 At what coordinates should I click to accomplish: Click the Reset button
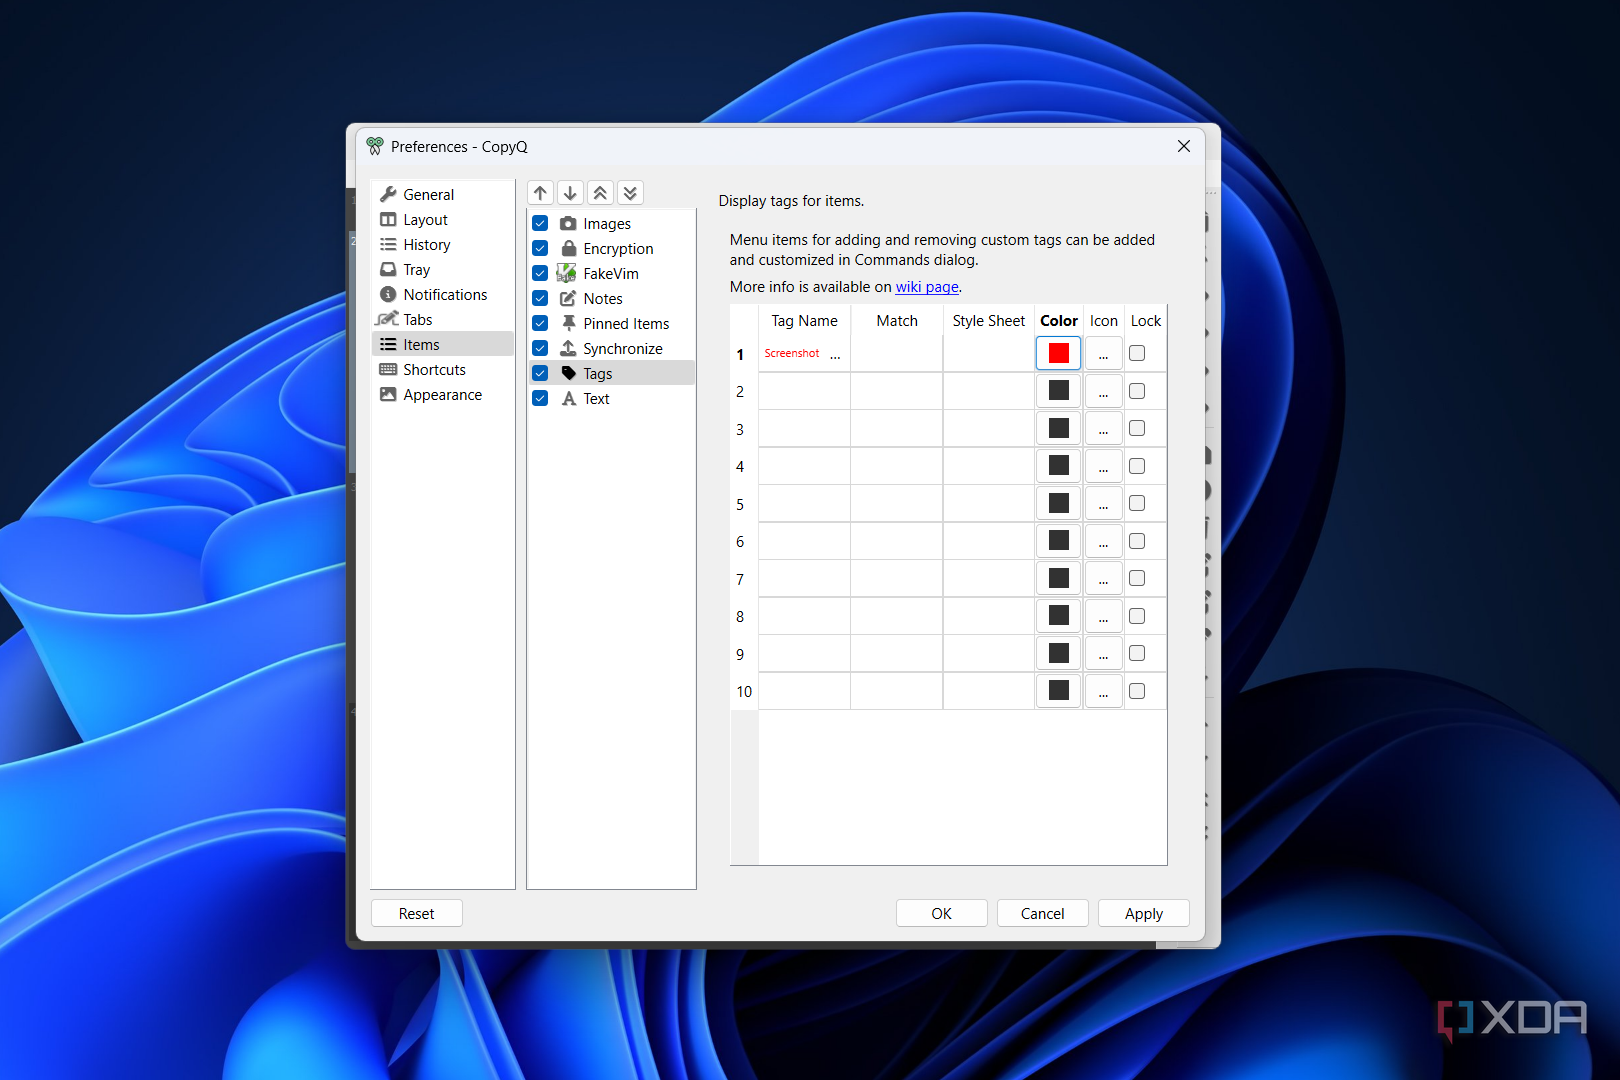tap(416, 913)
